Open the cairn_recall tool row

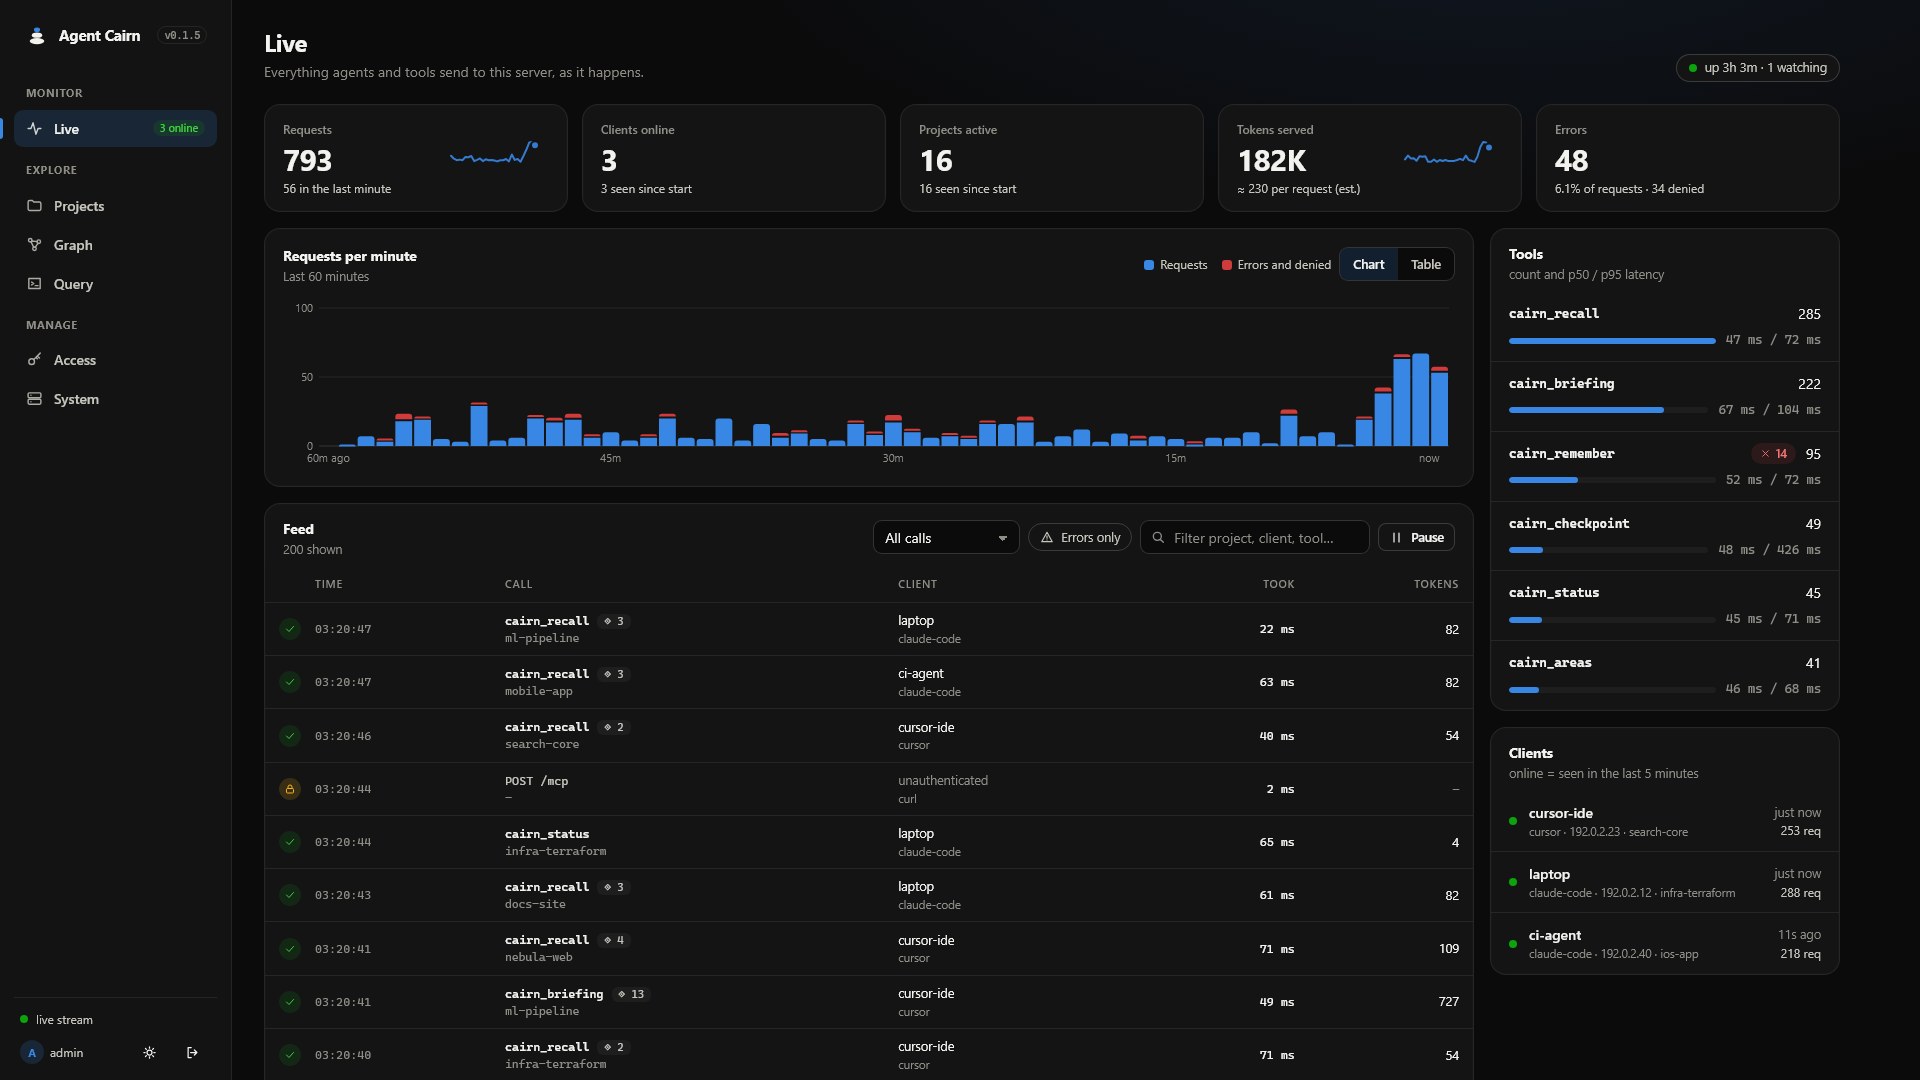click(x=1664, y=327)
